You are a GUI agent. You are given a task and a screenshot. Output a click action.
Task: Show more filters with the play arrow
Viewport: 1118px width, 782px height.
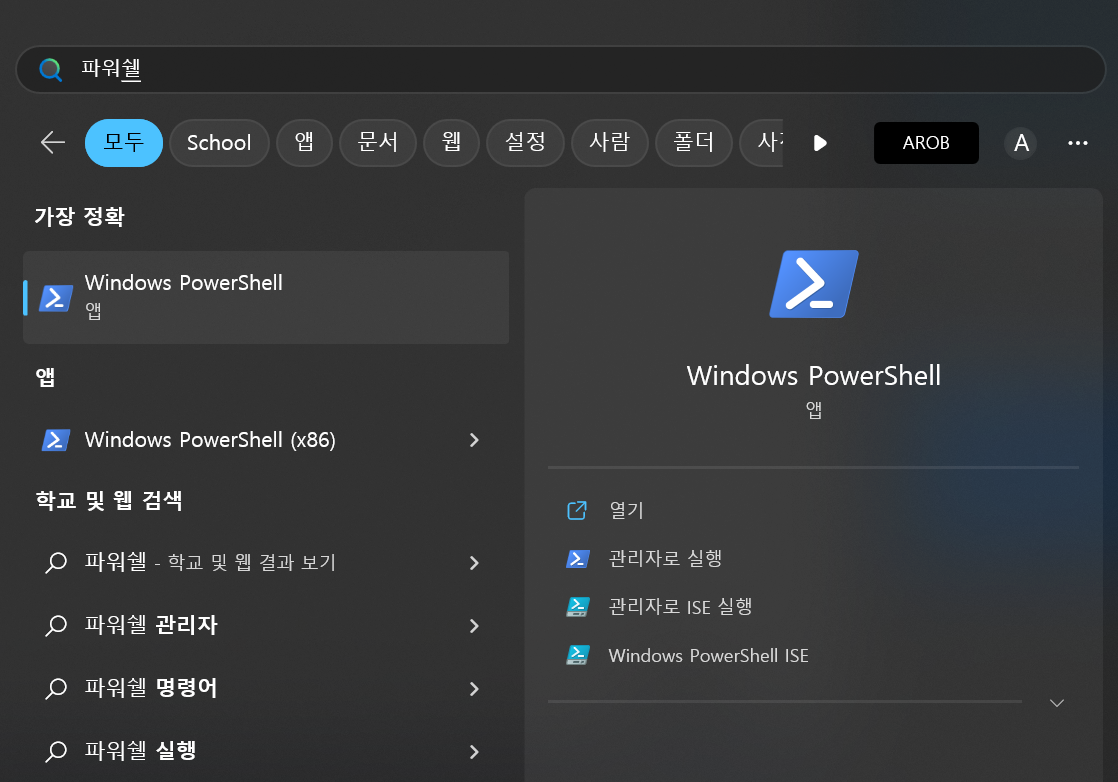820,143
